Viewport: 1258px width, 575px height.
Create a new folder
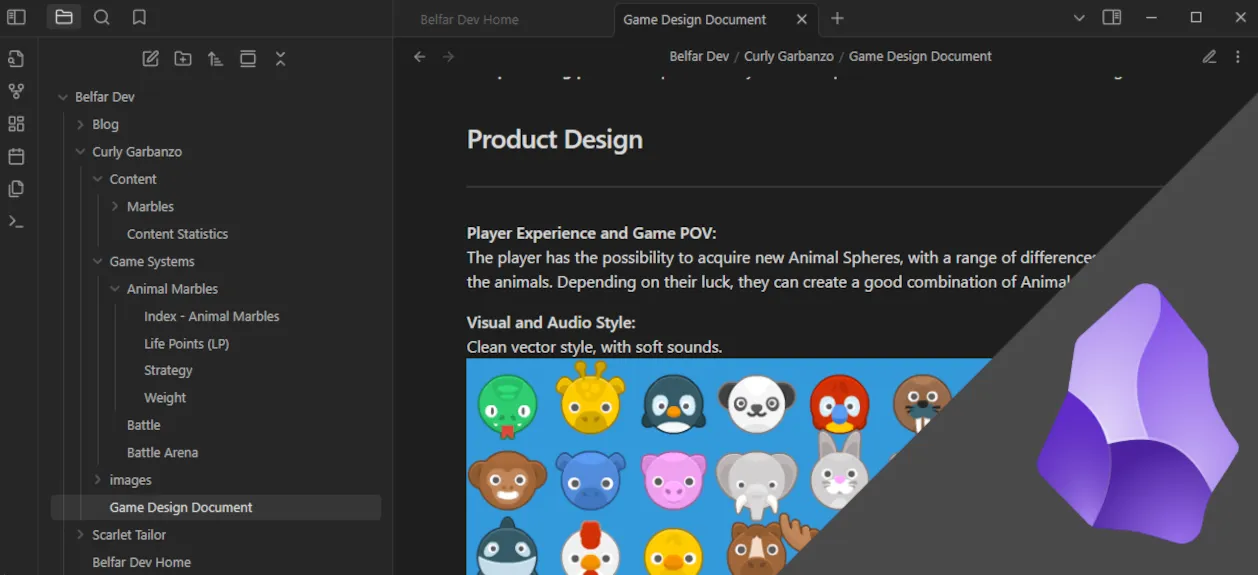(183, 59)
